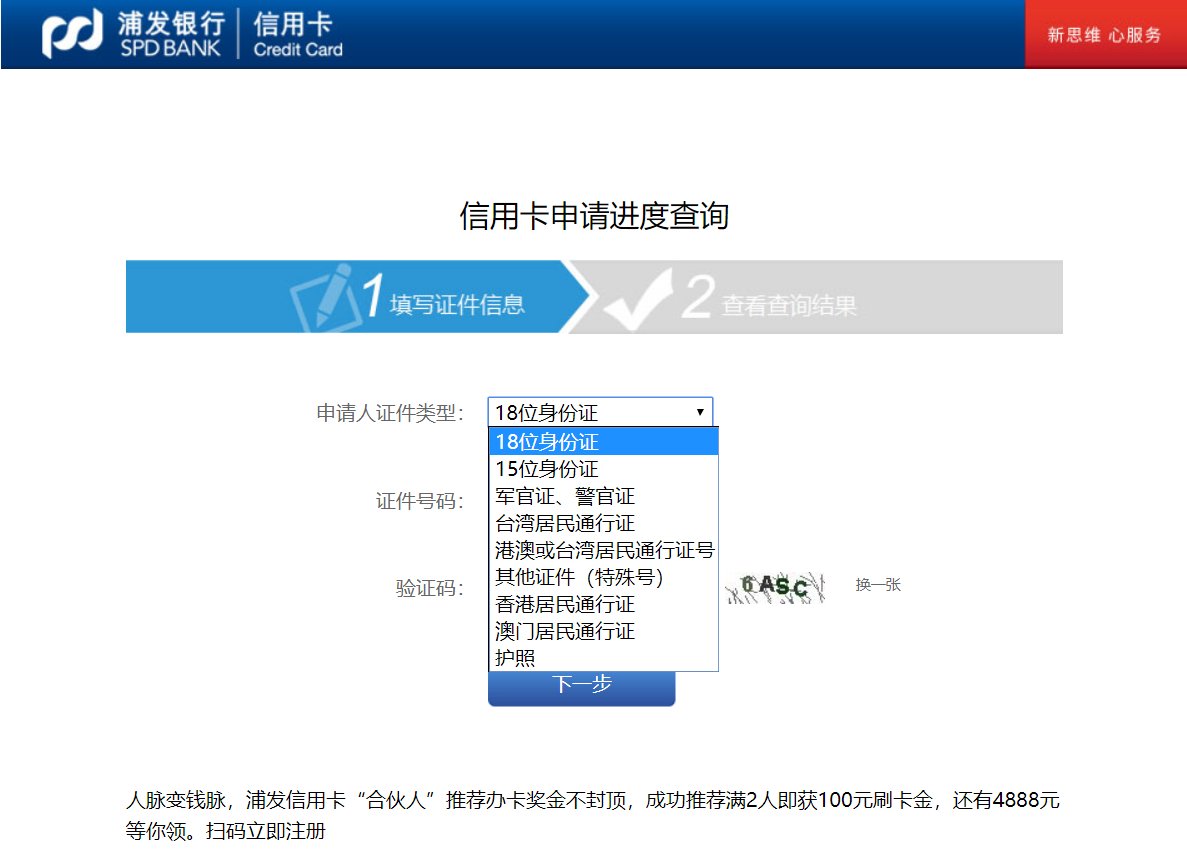Click the dropdown arrow on certificate type selector
The image size is (1187, 859).
click(700, 411)
